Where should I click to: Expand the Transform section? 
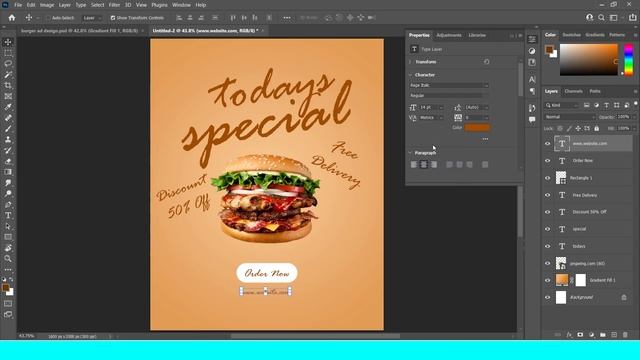(x=410, y=62)
